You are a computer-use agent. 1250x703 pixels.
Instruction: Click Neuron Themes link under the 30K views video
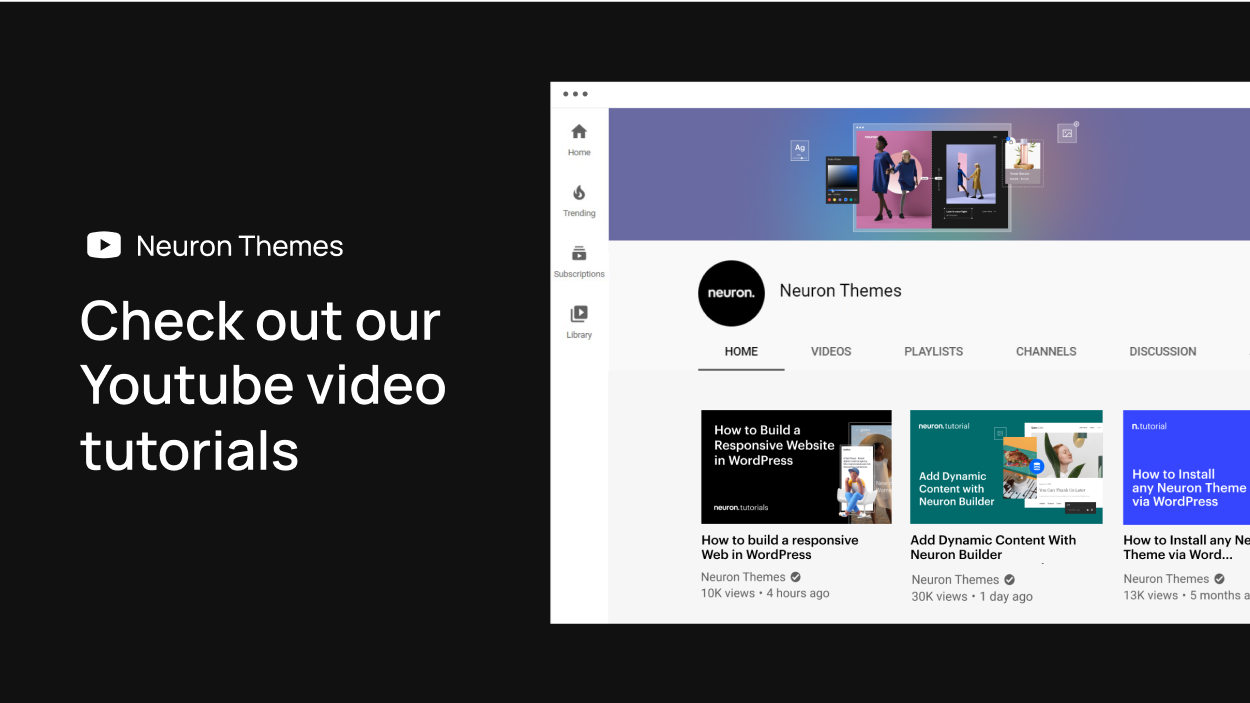click(x=955, y=580)
